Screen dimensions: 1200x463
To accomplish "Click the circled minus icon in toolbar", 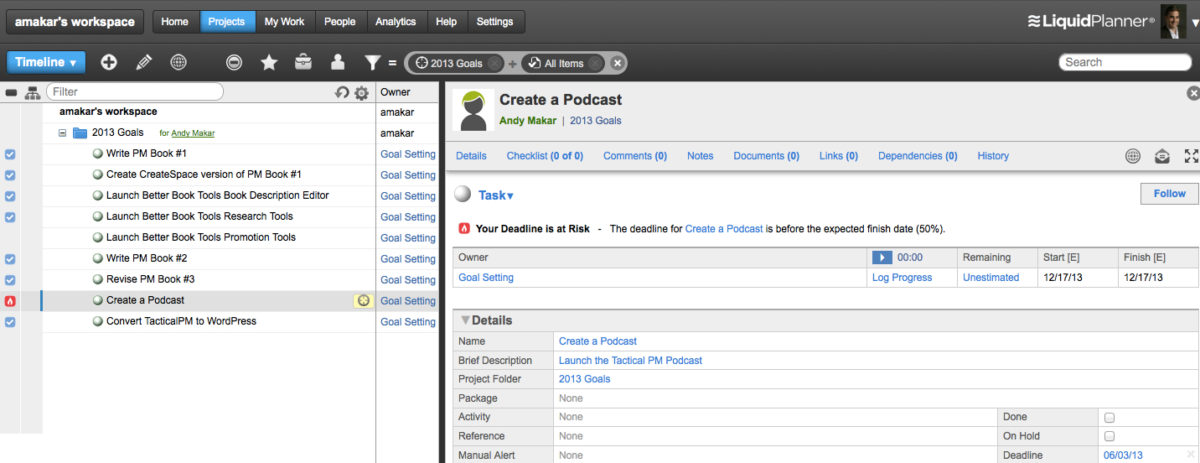I will point(233,62).
